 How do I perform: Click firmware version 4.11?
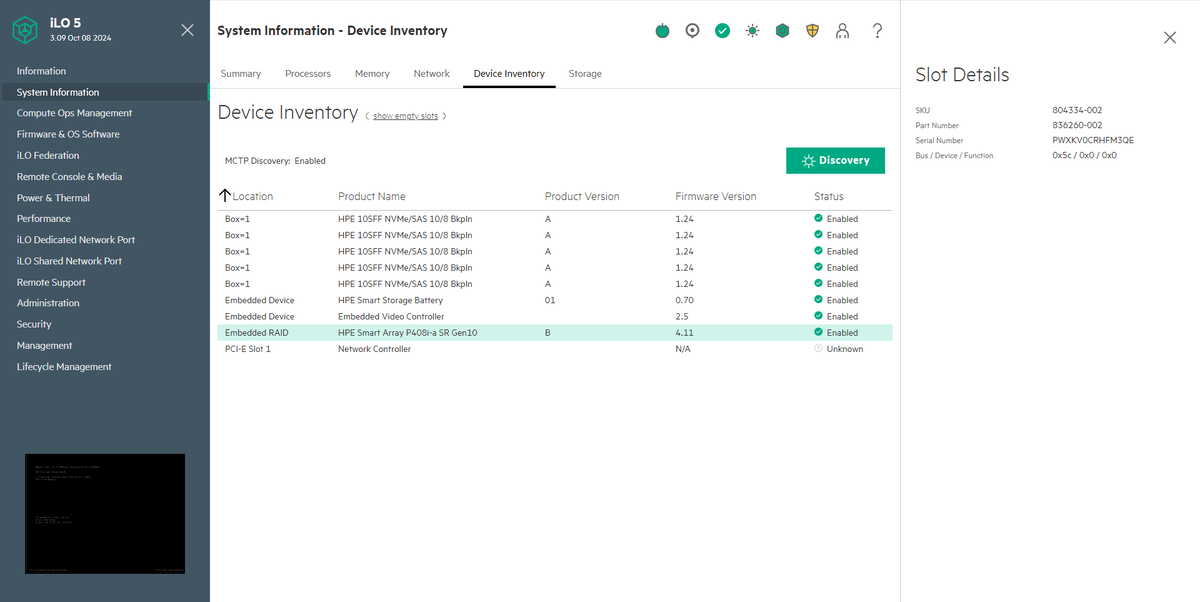[x=684, y=332]
